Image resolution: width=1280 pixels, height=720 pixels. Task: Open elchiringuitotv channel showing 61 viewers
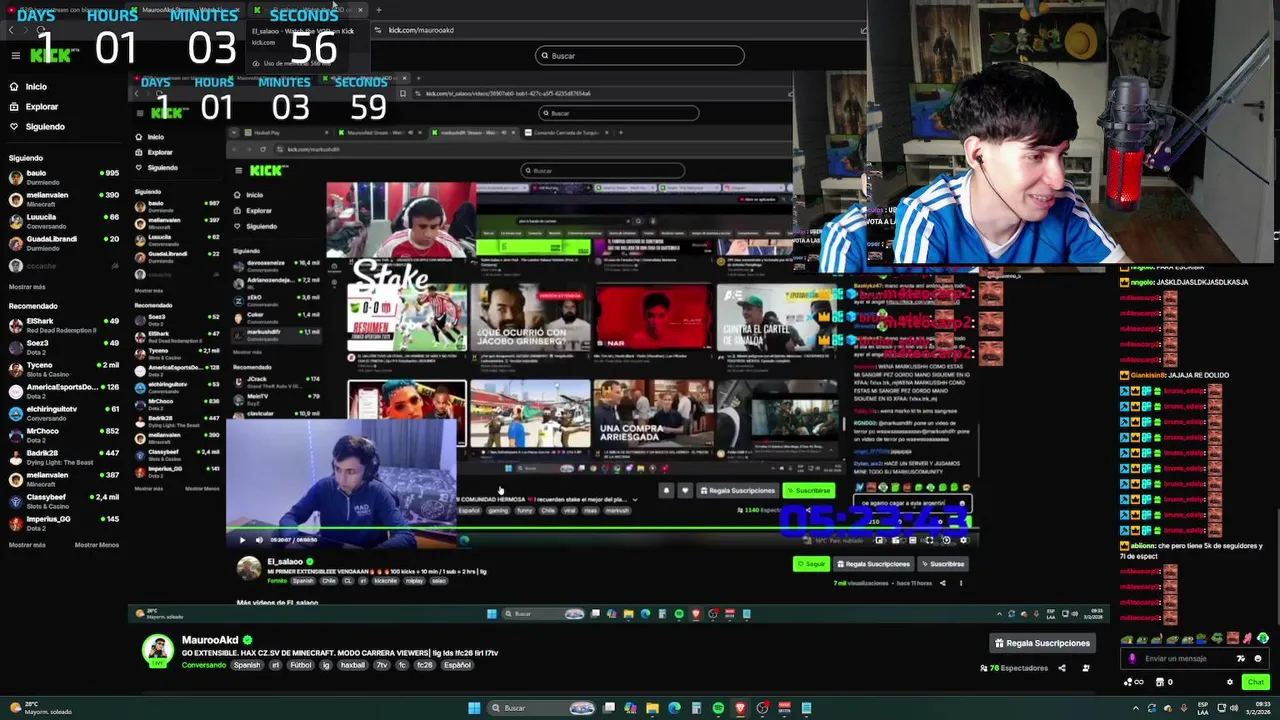pyautogui.click(x=63, y=413)
